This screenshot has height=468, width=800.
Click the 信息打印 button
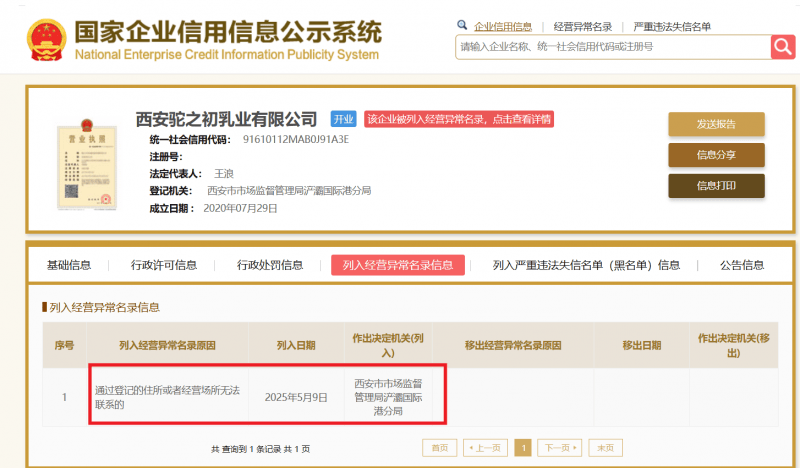tap(716, 186)
